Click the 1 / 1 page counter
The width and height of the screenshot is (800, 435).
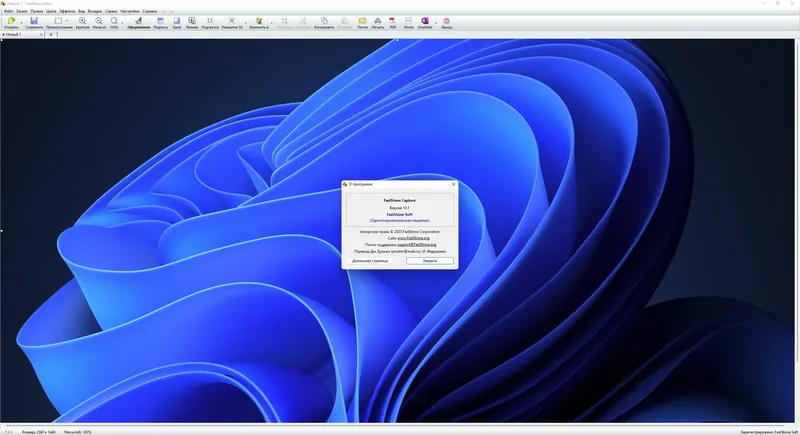pyautogui.click(x=9, y=432)
